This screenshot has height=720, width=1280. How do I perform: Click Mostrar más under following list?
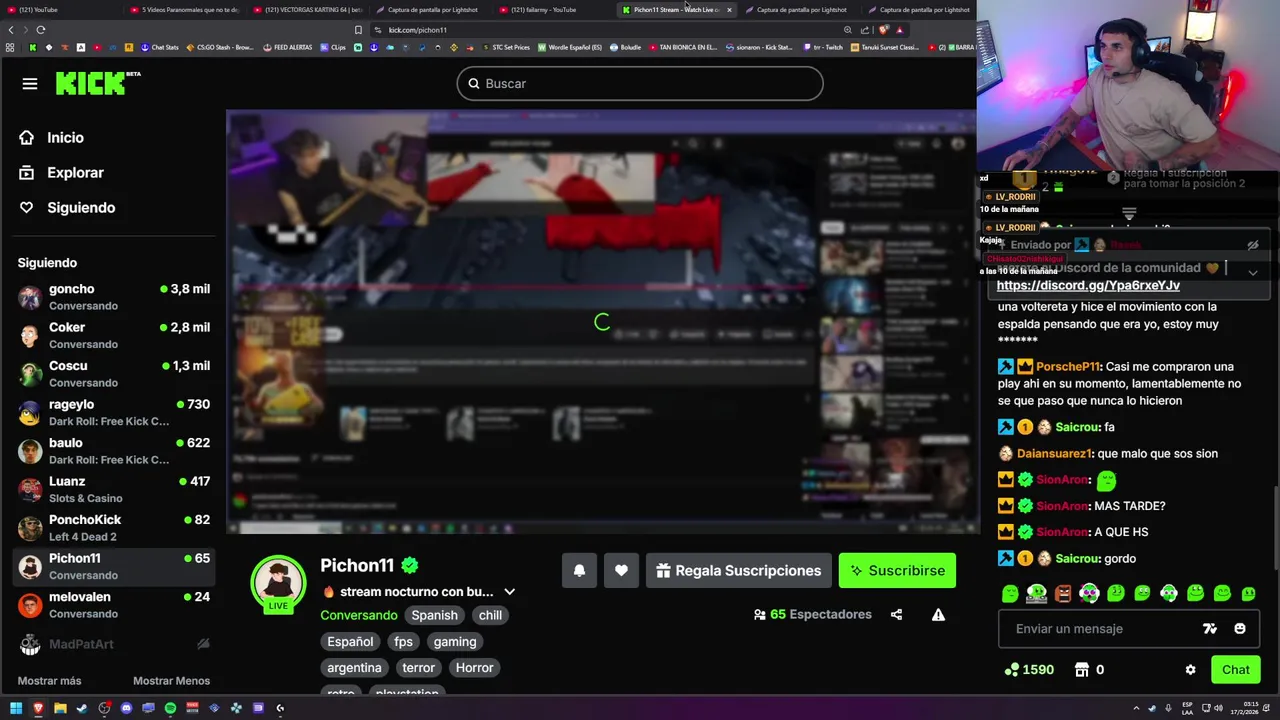49,681
